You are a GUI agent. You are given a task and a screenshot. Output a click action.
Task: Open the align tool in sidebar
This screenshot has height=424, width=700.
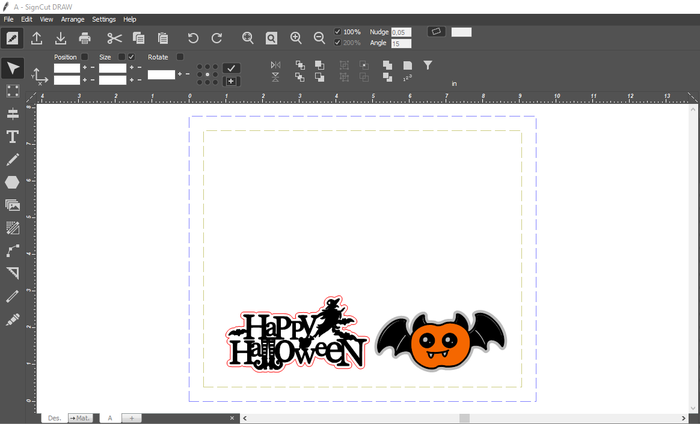coord(12,114)
